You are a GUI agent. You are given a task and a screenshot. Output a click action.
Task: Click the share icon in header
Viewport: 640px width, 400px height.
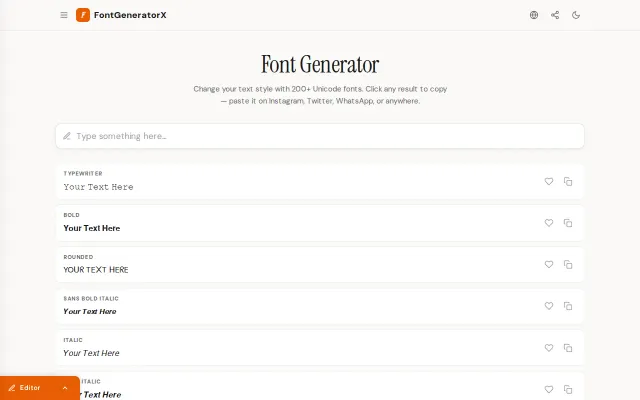555,15
